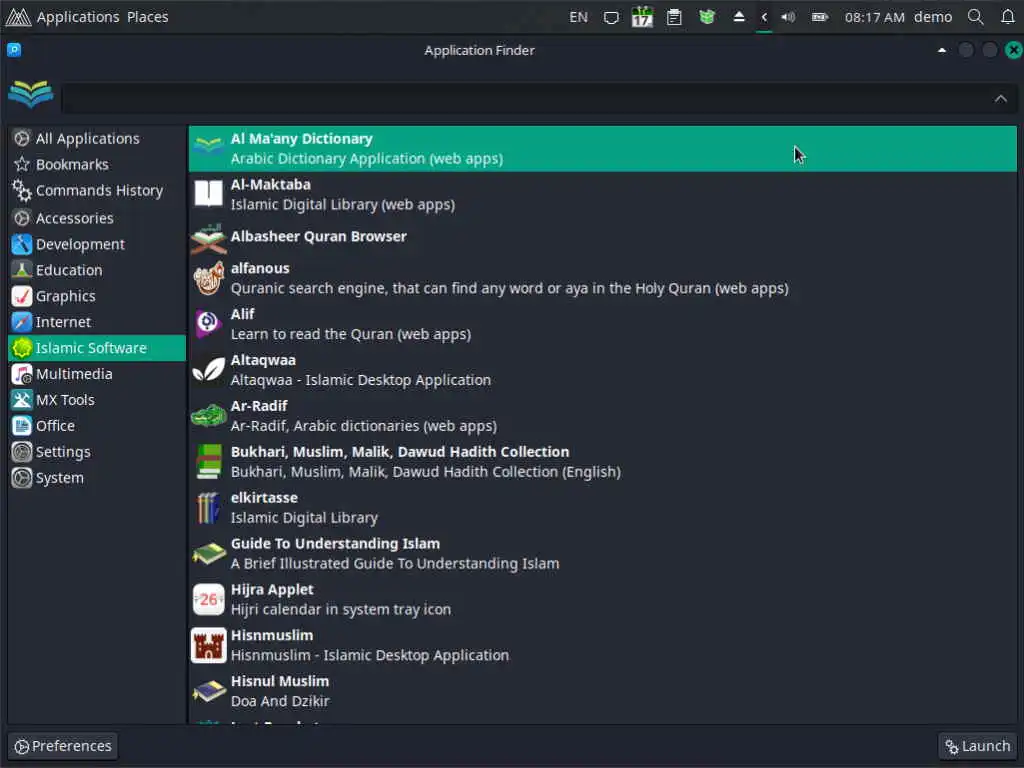Roll up the window with the title bar arrow

tap(942, 50)
